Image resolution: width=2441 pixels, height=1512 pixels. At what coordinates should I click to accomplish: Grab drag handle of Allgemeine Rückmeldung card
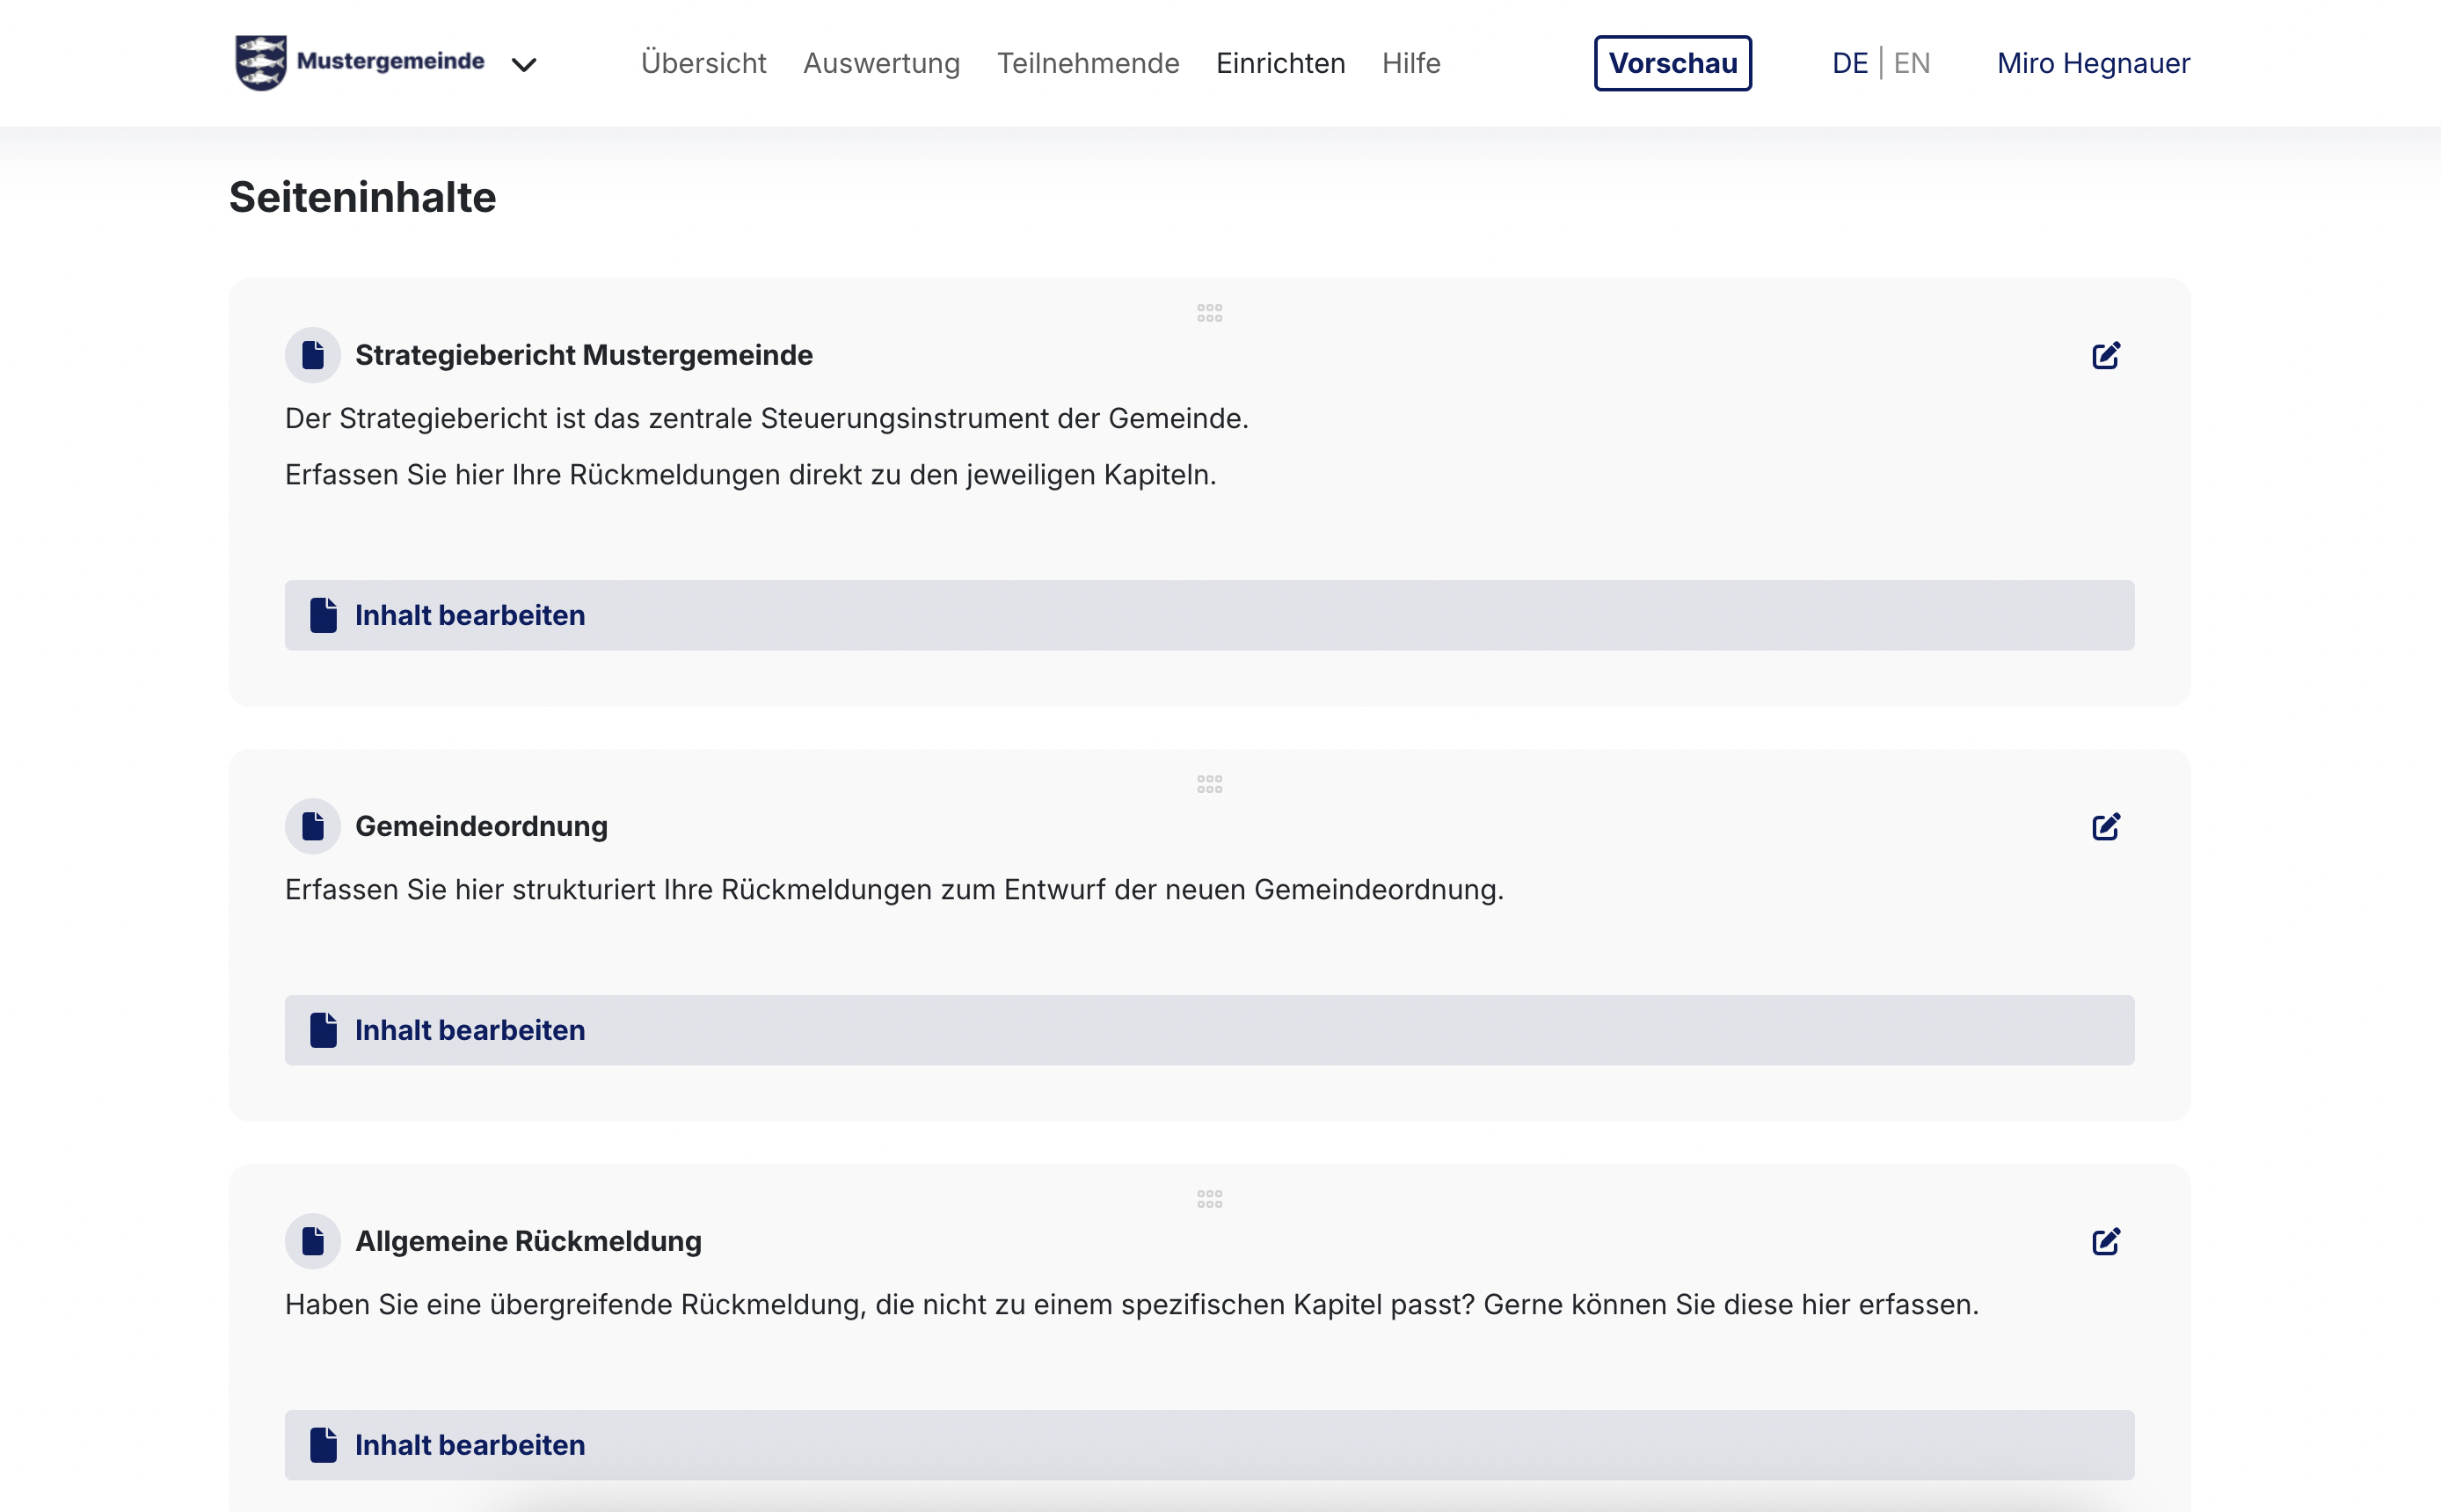pyautogui.click(x=1209, y=1199)
